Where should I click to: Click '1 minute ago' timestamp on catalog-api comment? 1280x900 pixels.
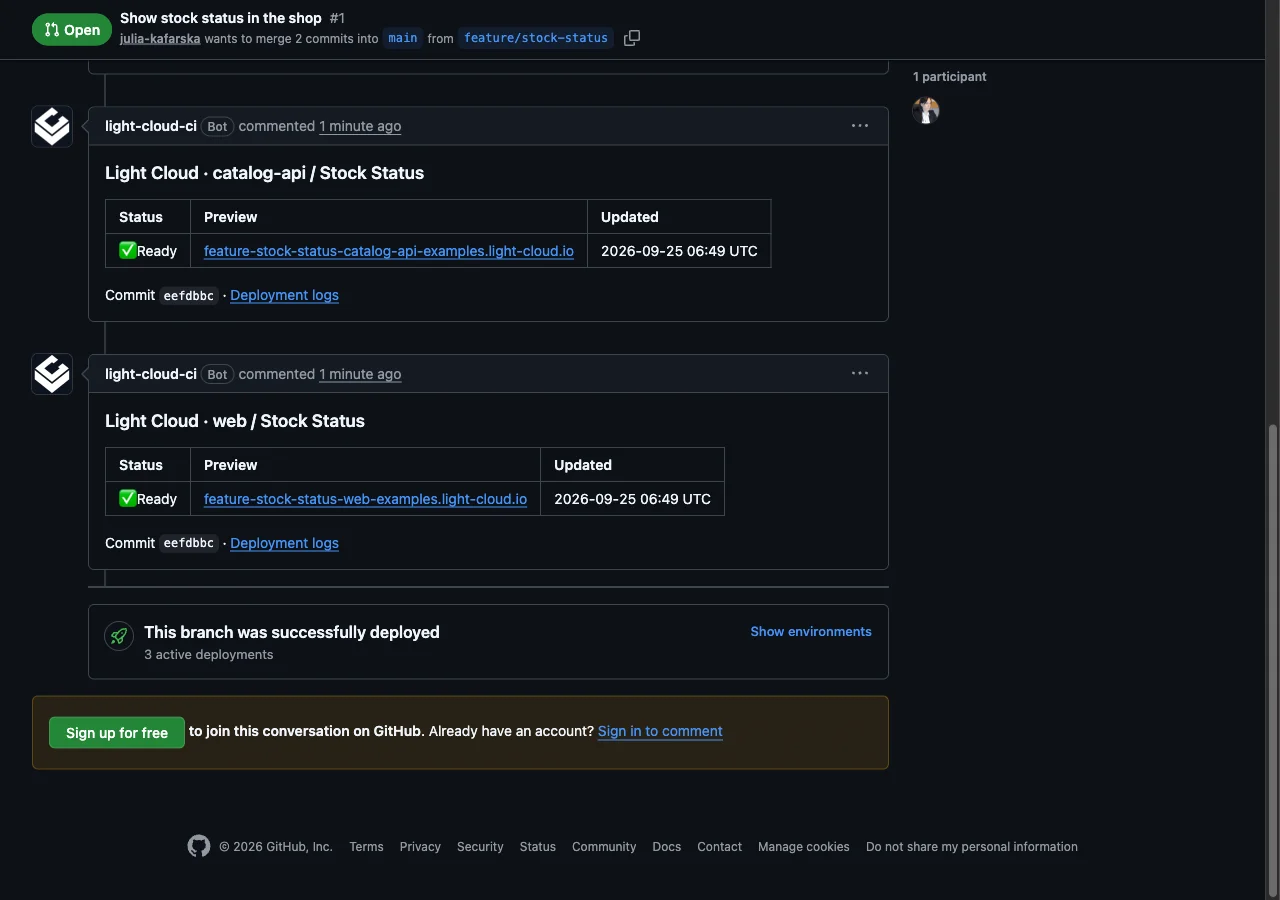tap(360, 126)
